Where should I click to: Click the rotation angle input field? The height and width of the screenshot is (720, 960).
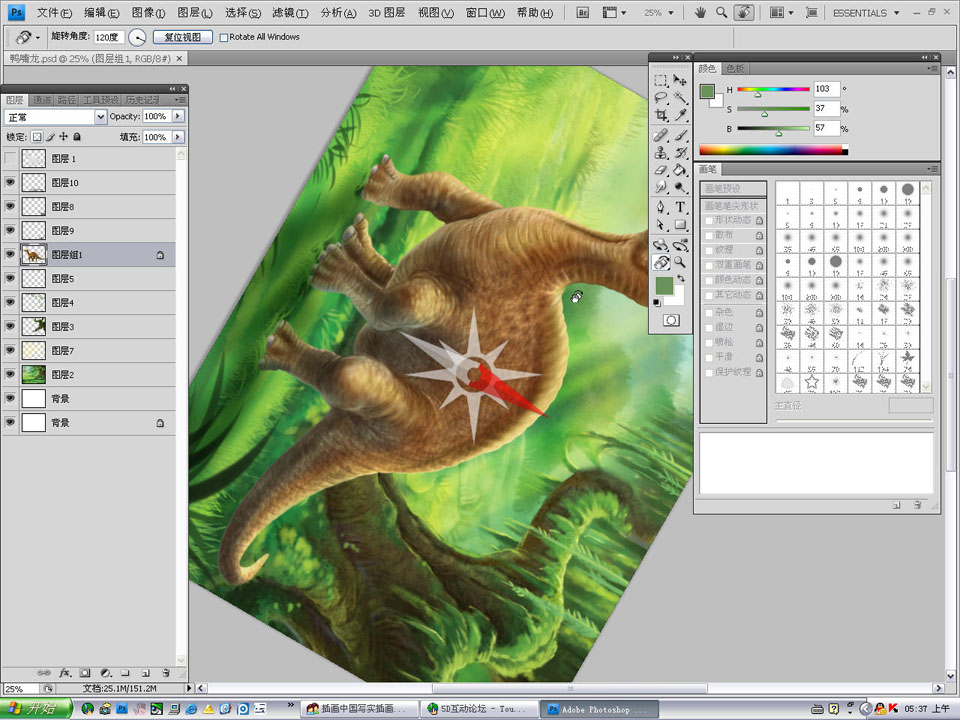pos(110,37)
